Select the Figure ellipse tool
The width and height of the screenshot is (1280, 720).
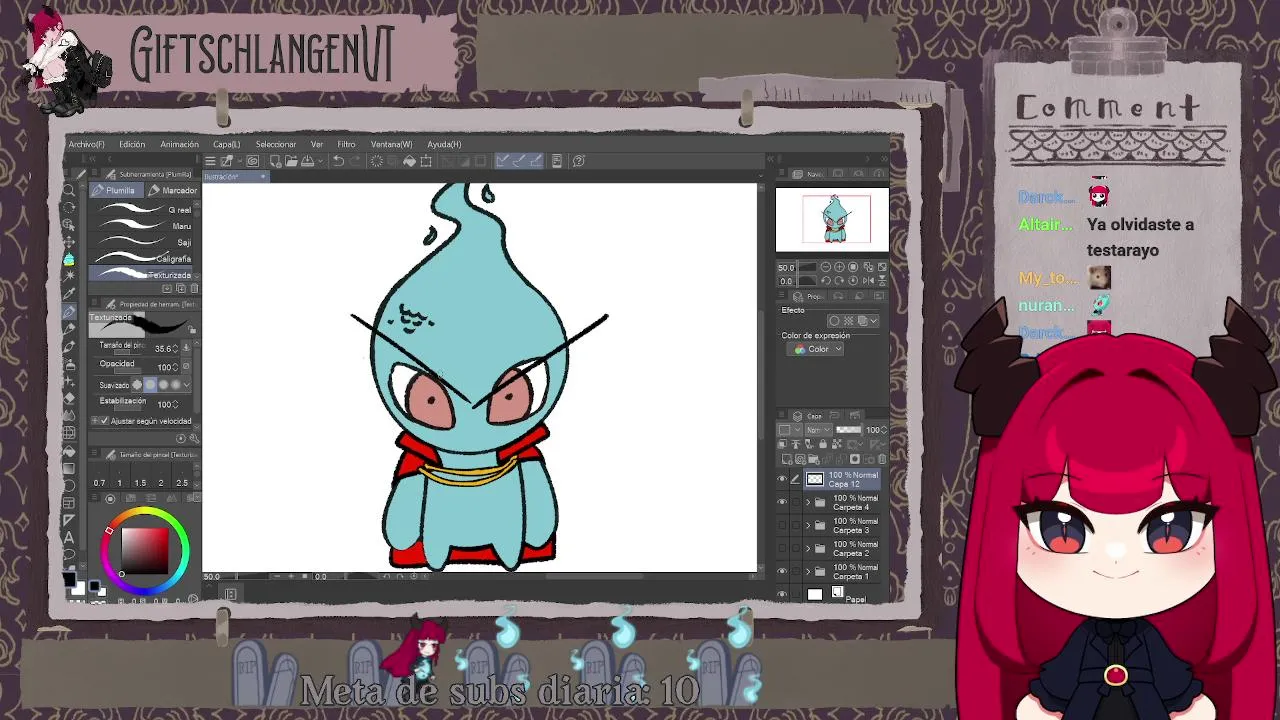[x=69, y=485]
